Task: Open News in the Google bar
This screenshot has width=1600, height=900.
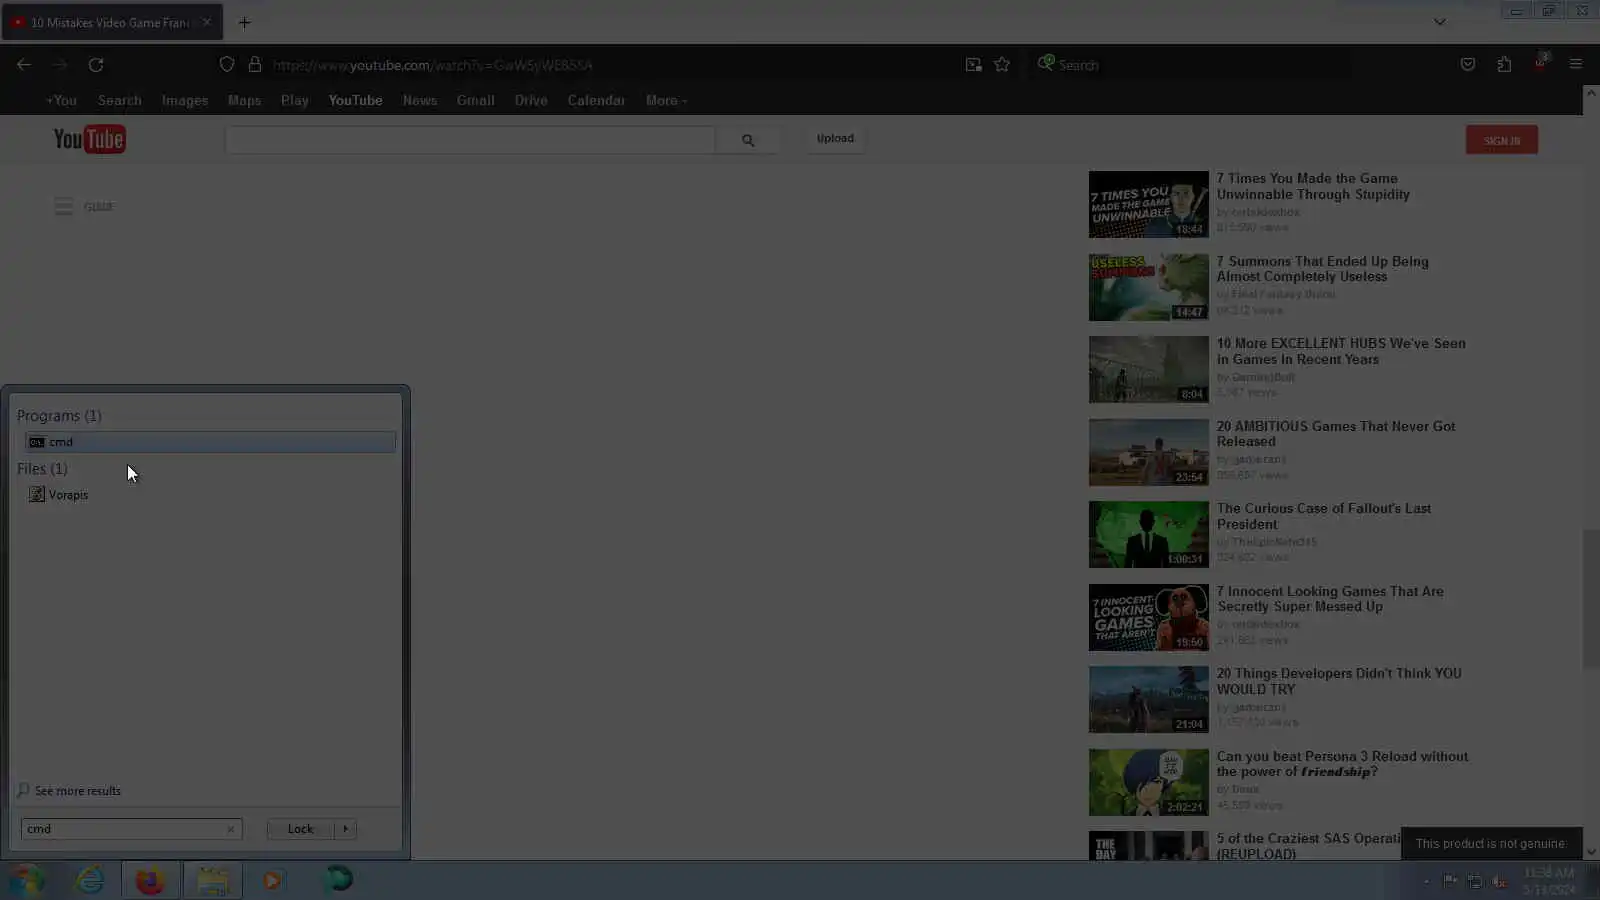Action: [x=420, y=101]
